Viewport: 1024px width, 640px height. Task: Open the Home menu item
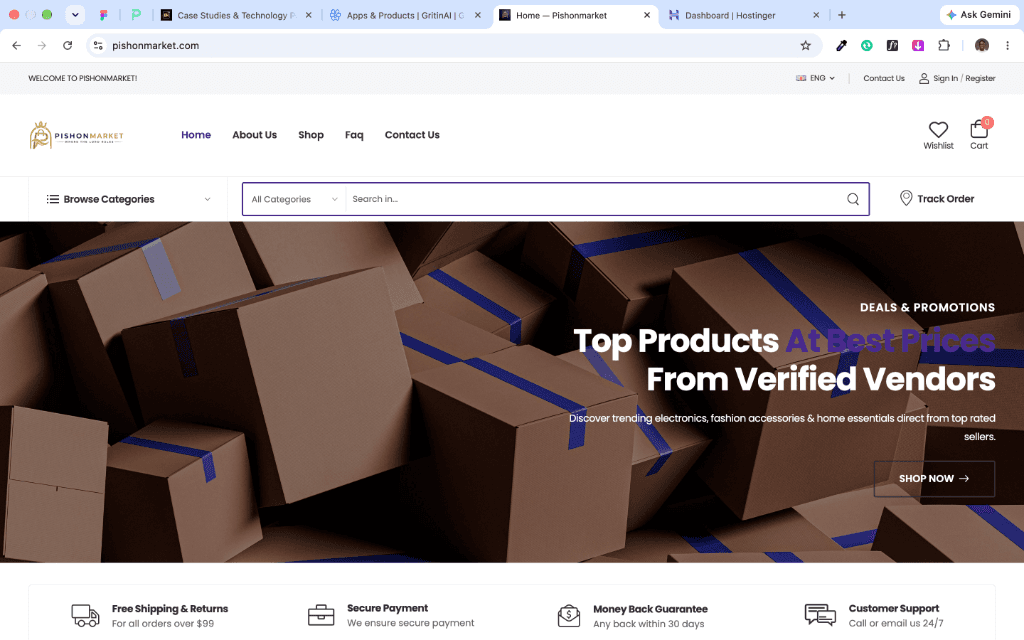[196, 135]
